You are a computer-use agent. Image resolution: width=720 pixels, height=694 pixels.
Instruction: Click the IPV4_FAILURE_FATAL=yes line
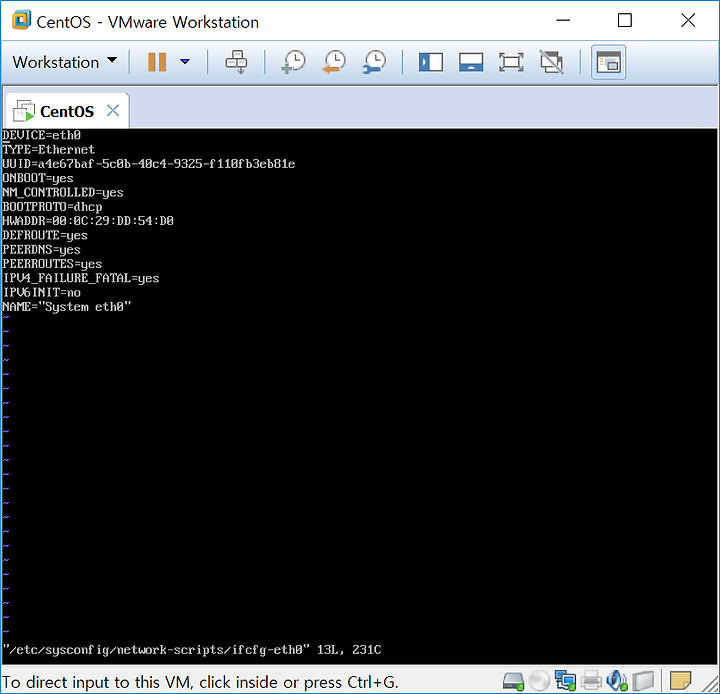coord(81,278)
